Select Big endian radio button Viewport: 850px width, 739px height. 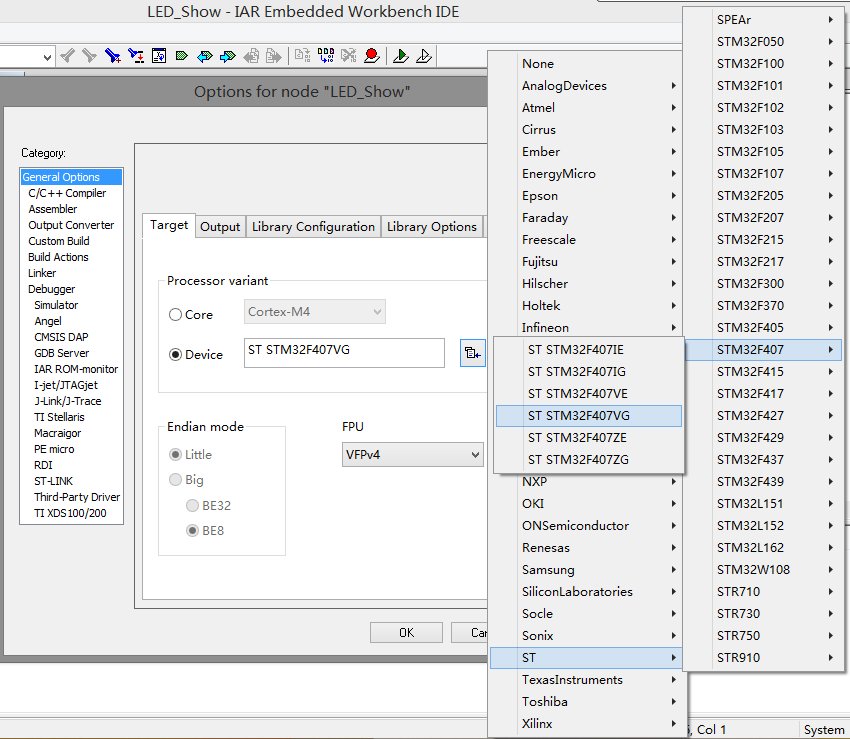tap(175, 480)
